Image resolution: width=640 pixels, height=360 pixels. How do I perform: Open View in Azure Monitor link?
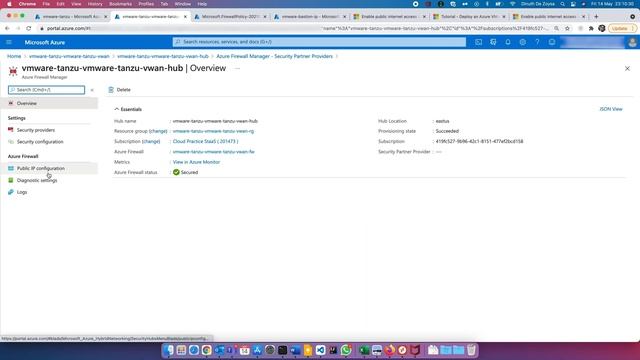pos(196,162)
